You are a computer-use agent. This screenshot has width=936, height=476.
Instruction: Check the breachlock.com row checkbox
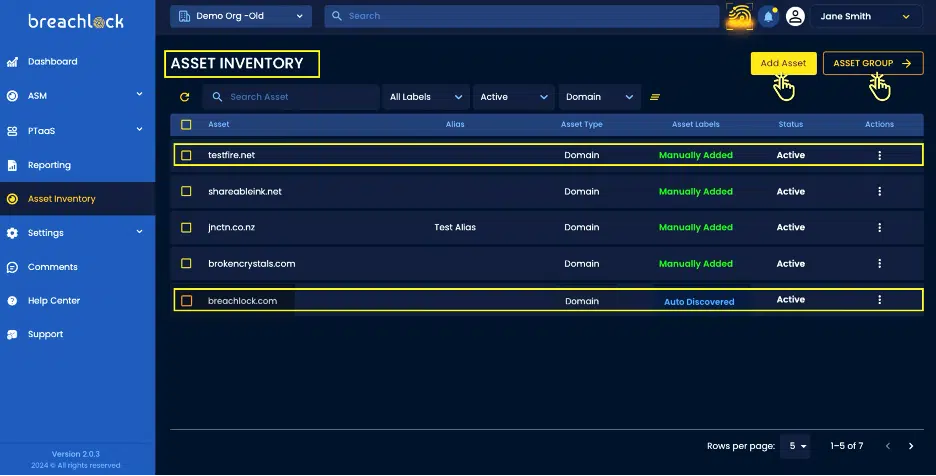click(x=186, y=300)
